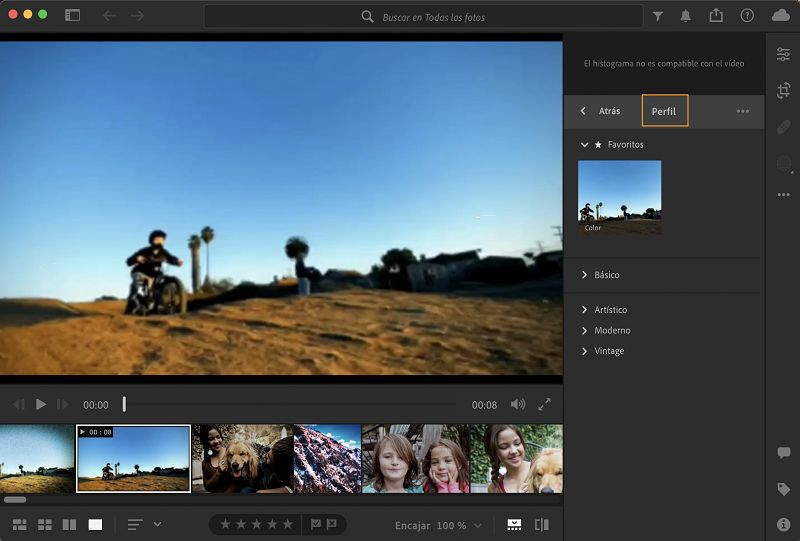The height and width of the screenshot is (541, 800).
Task: Open the 100 % zoom dropdown
Action: pyautogui.click(x=459, y=525)
